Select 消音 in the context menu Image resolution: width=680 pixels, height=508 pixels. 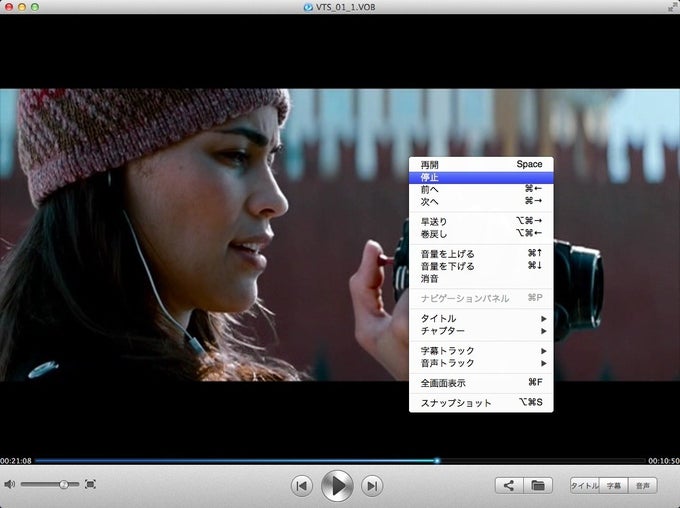(481, 278)
